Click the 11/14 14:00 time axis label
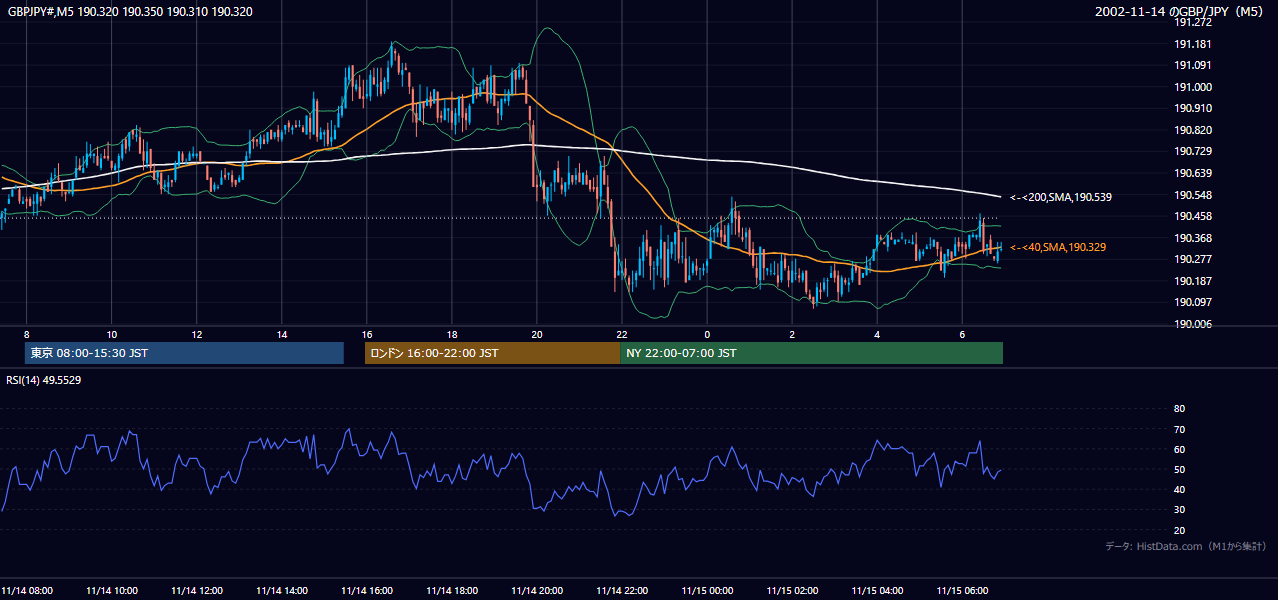 (x=282, y=590)
